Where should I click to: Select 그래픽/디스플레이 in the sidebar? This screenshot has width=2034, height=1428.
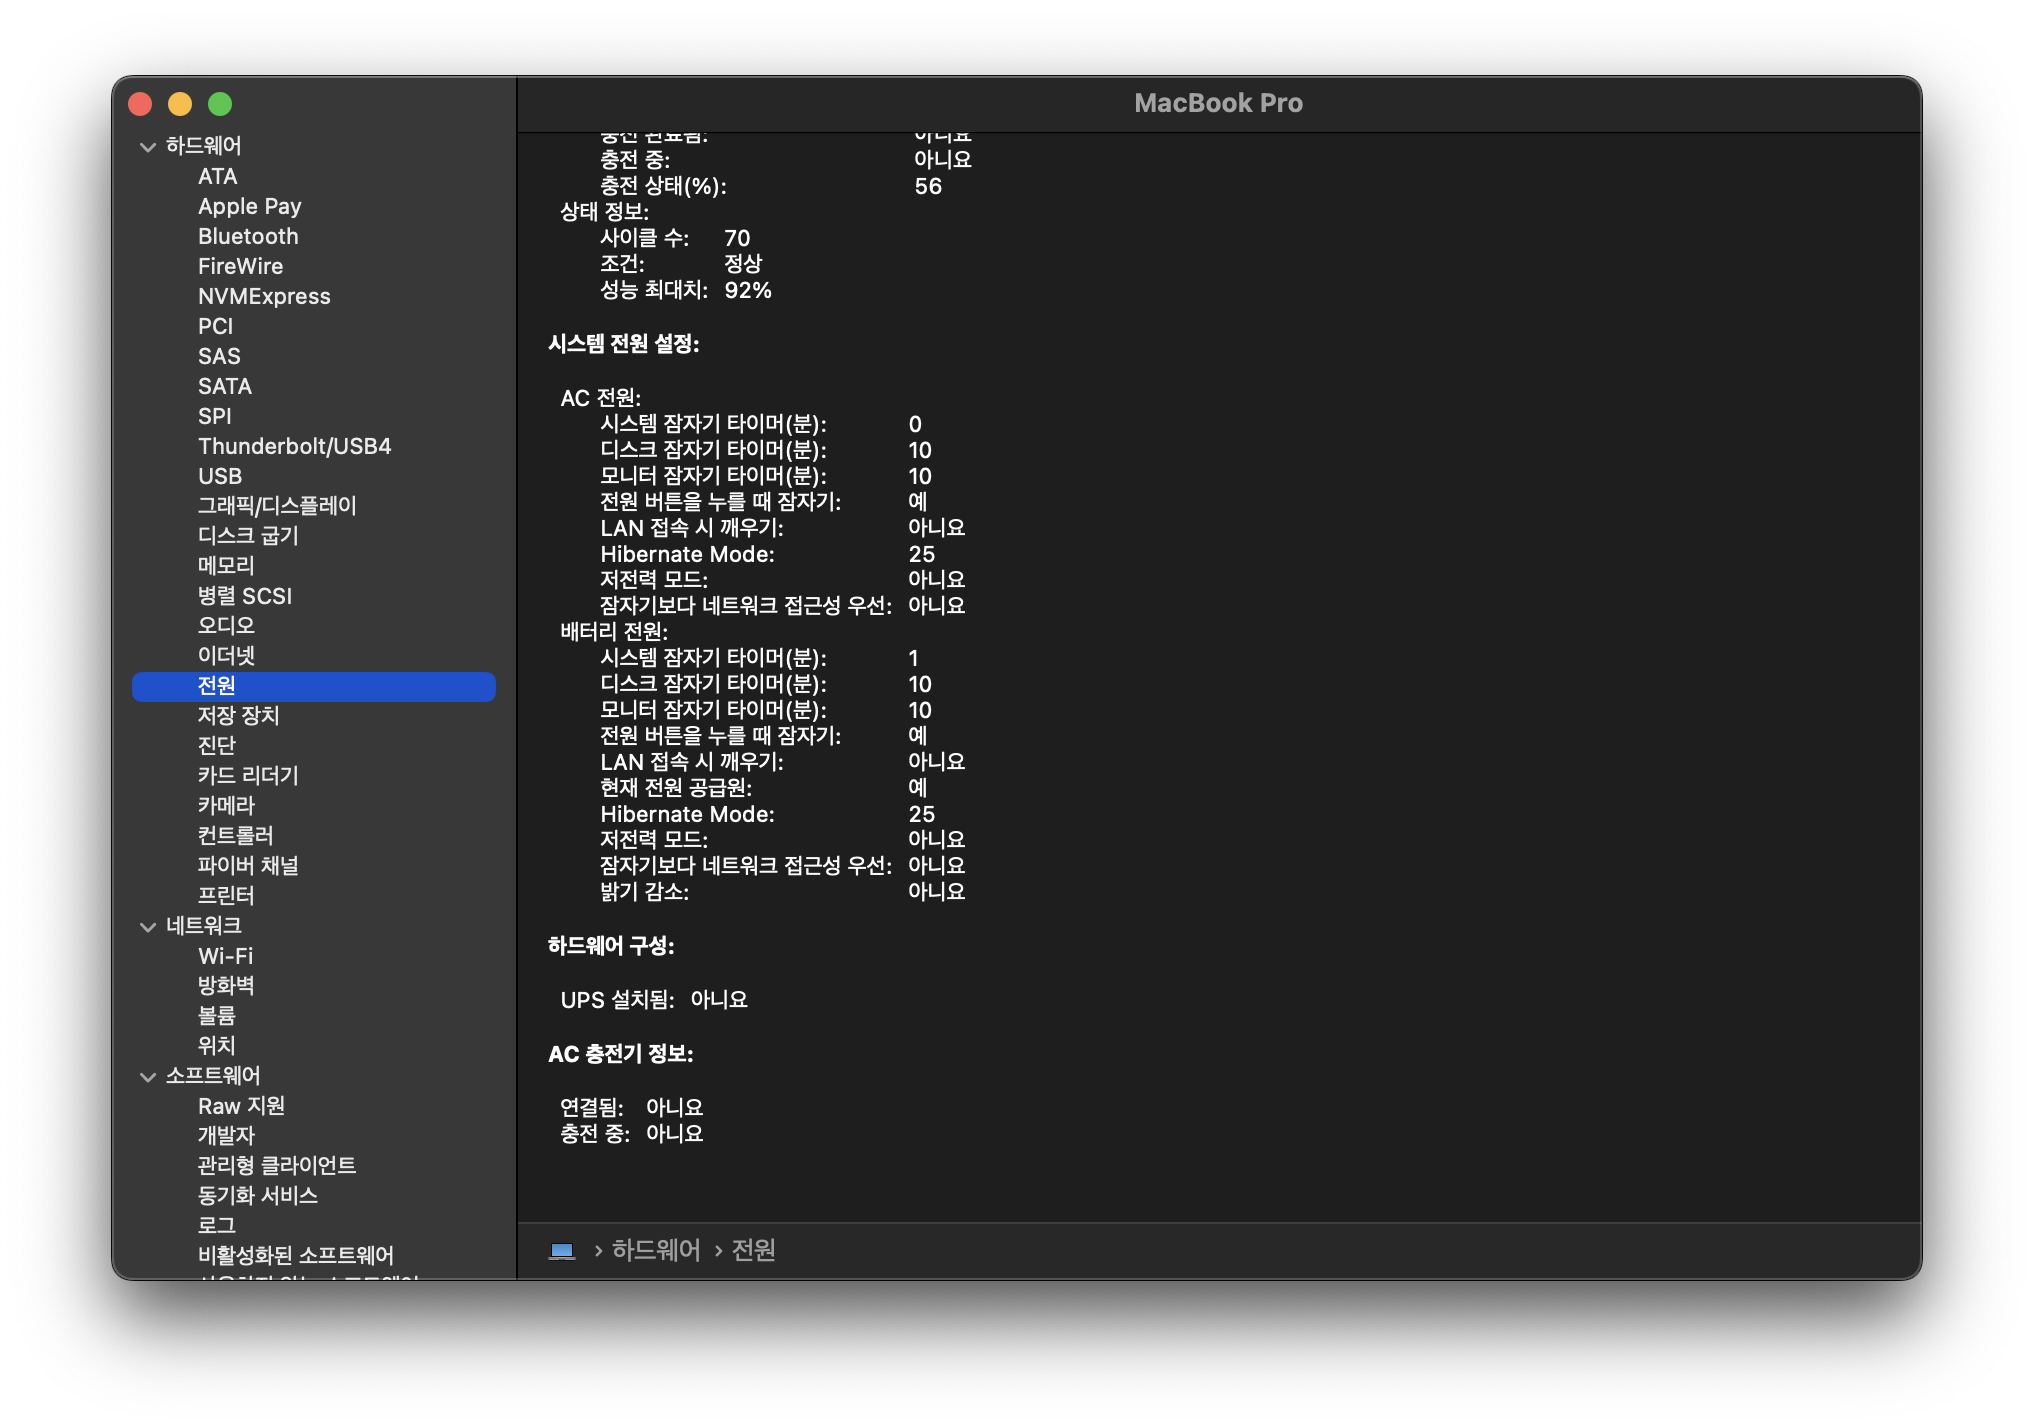click(277, 506)
